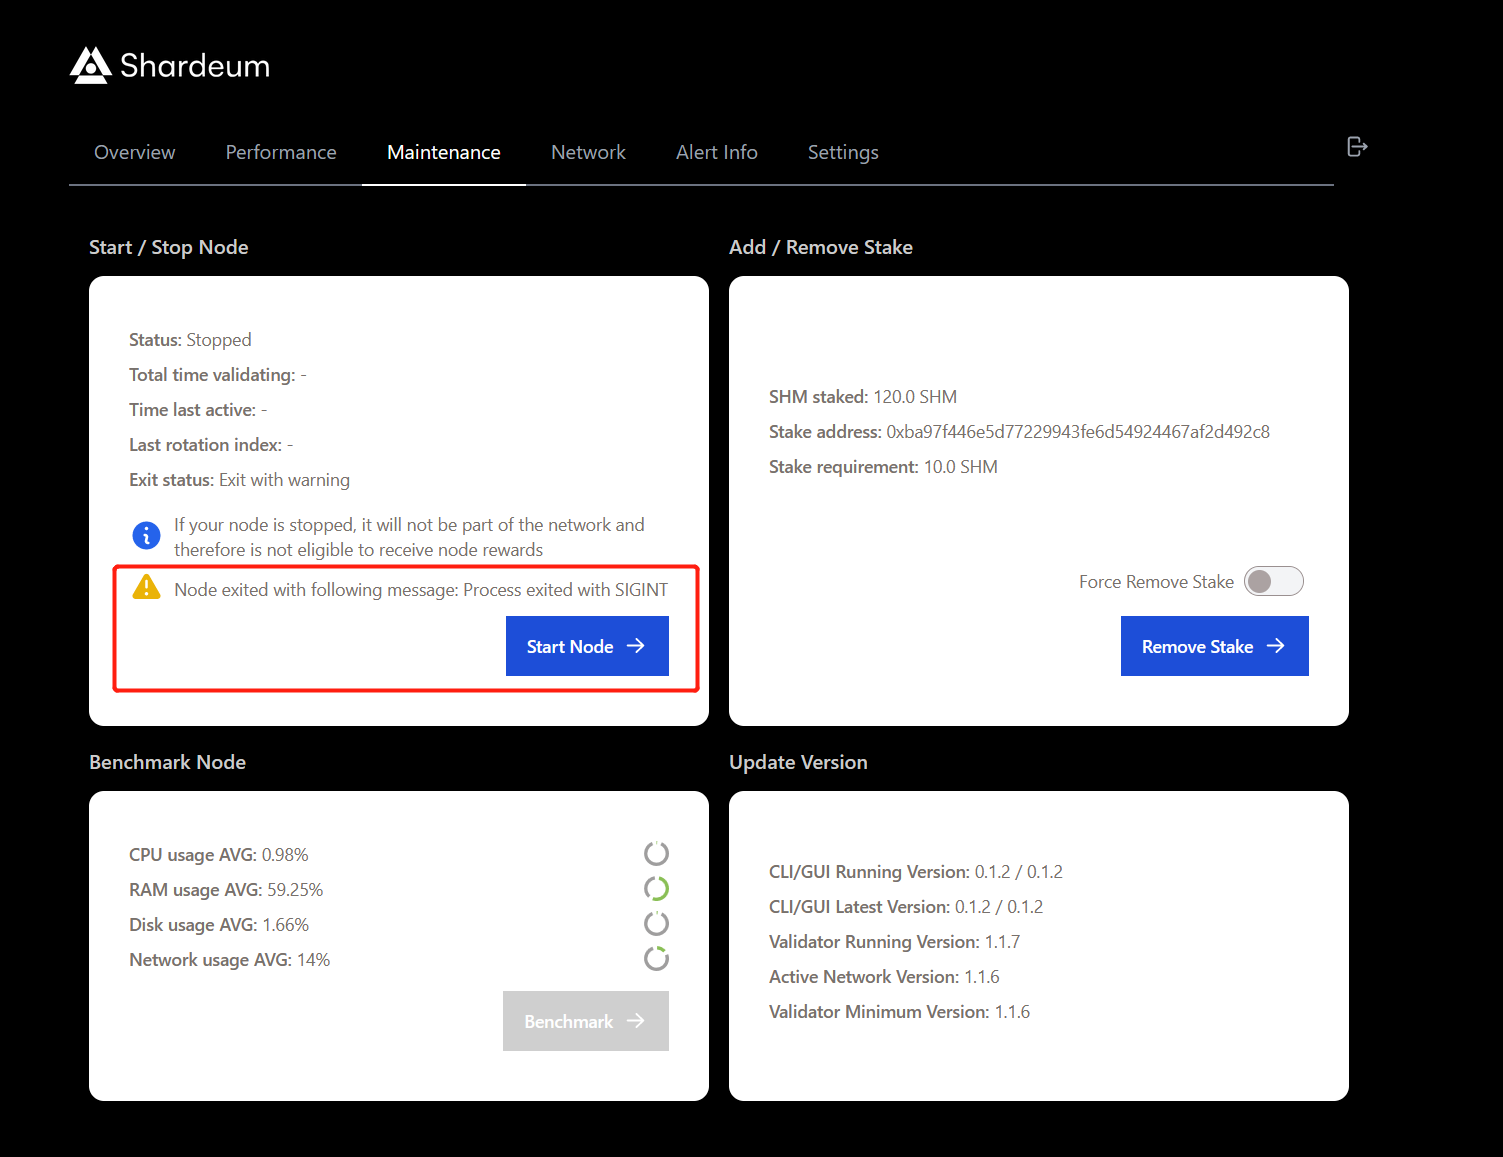1503x1157 pixels.
Task: Click the logout icon in the top right
Action: pyautogui.click(x=1357, y=146)
